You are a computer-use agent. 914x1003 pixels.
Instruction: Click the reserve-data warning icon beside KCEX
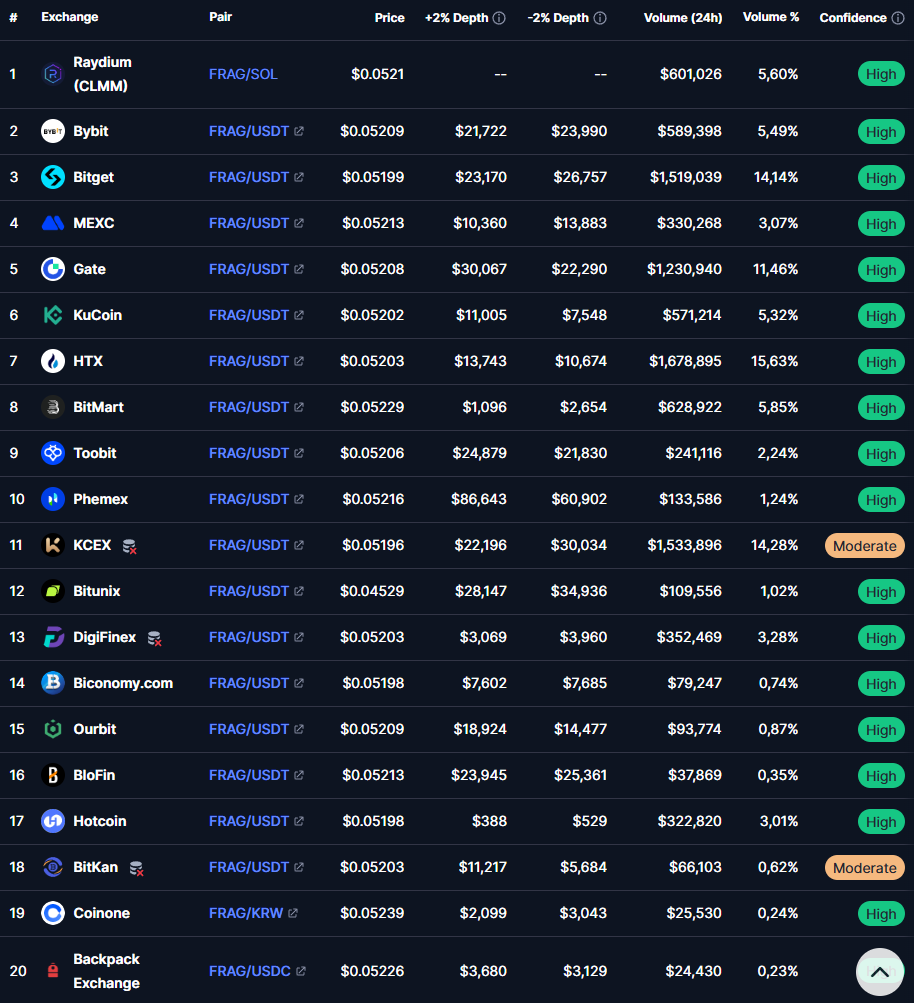tap(129, 546)
